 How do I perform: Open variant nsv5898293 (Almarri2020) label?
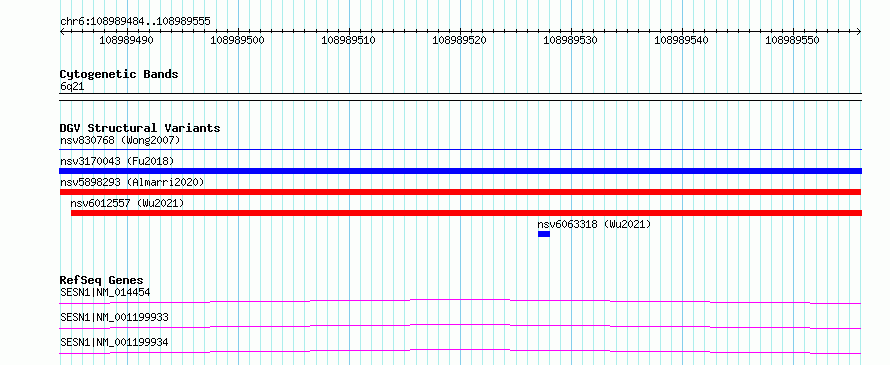tap(132, 182)
